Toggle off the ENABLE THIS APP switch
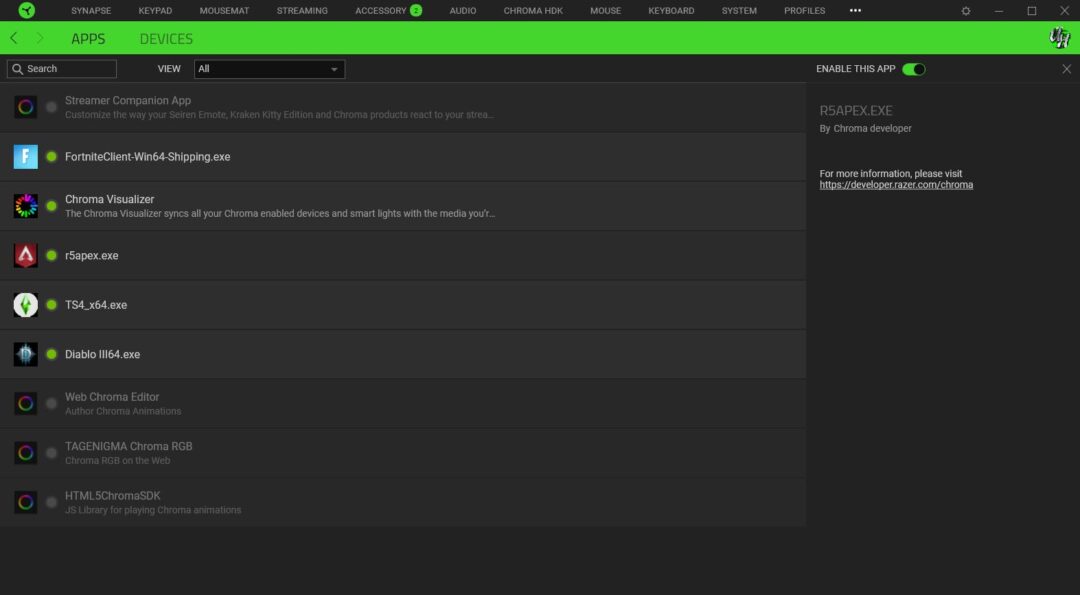Viewport: 1080px width, 595px height. coord(913,69)
